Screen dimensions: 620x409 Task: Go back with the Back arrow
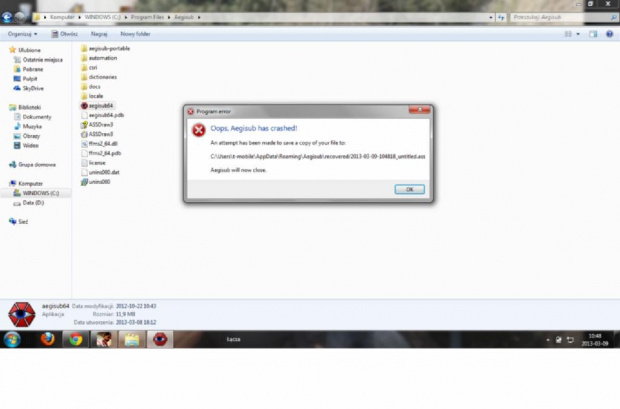click(7, 17)
